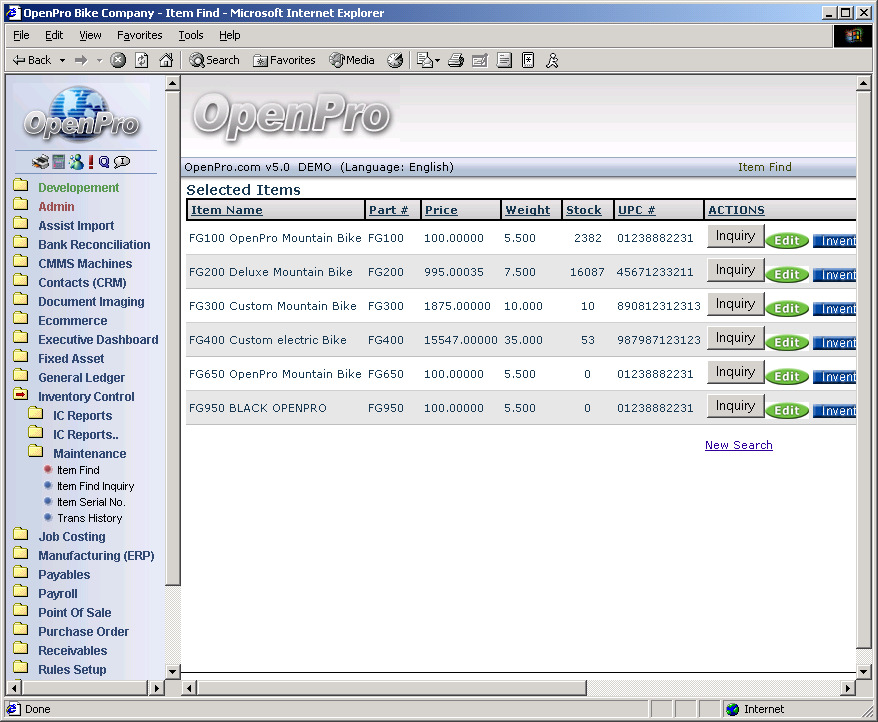Screen dimensions: 878x722
Task: Open the calculator icon in sidebar
Action: pyautogui.click(x=58, y=162)
